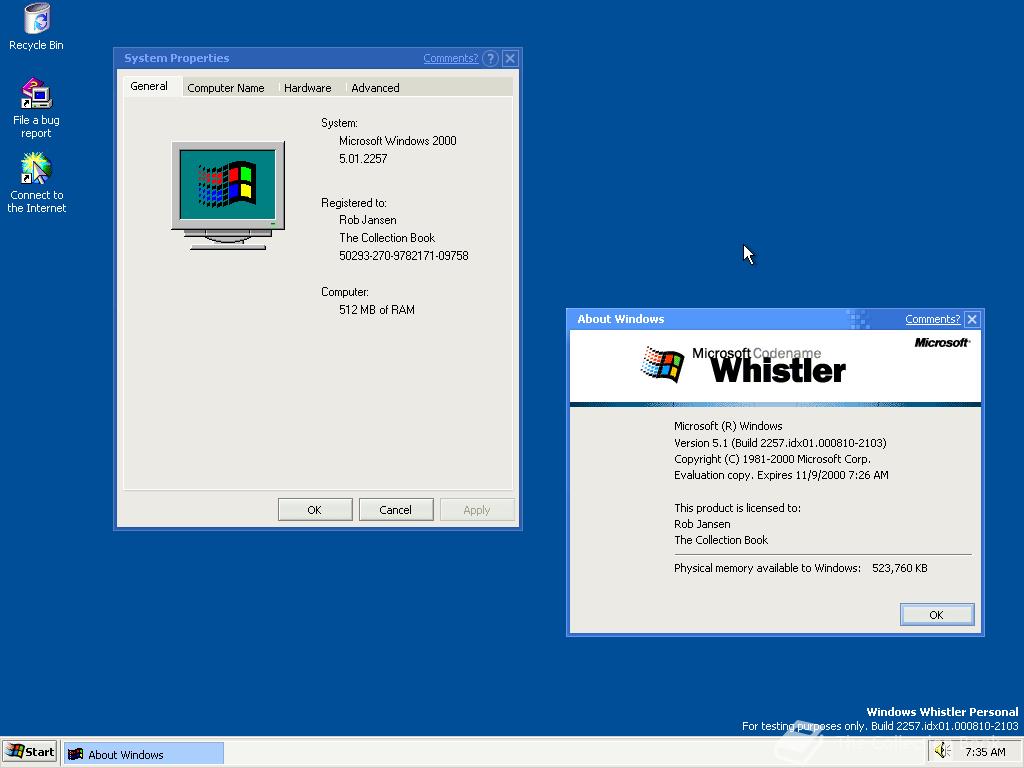Click Apply in System Properties
Screen dimensions: 1024x768
(477, 509)
